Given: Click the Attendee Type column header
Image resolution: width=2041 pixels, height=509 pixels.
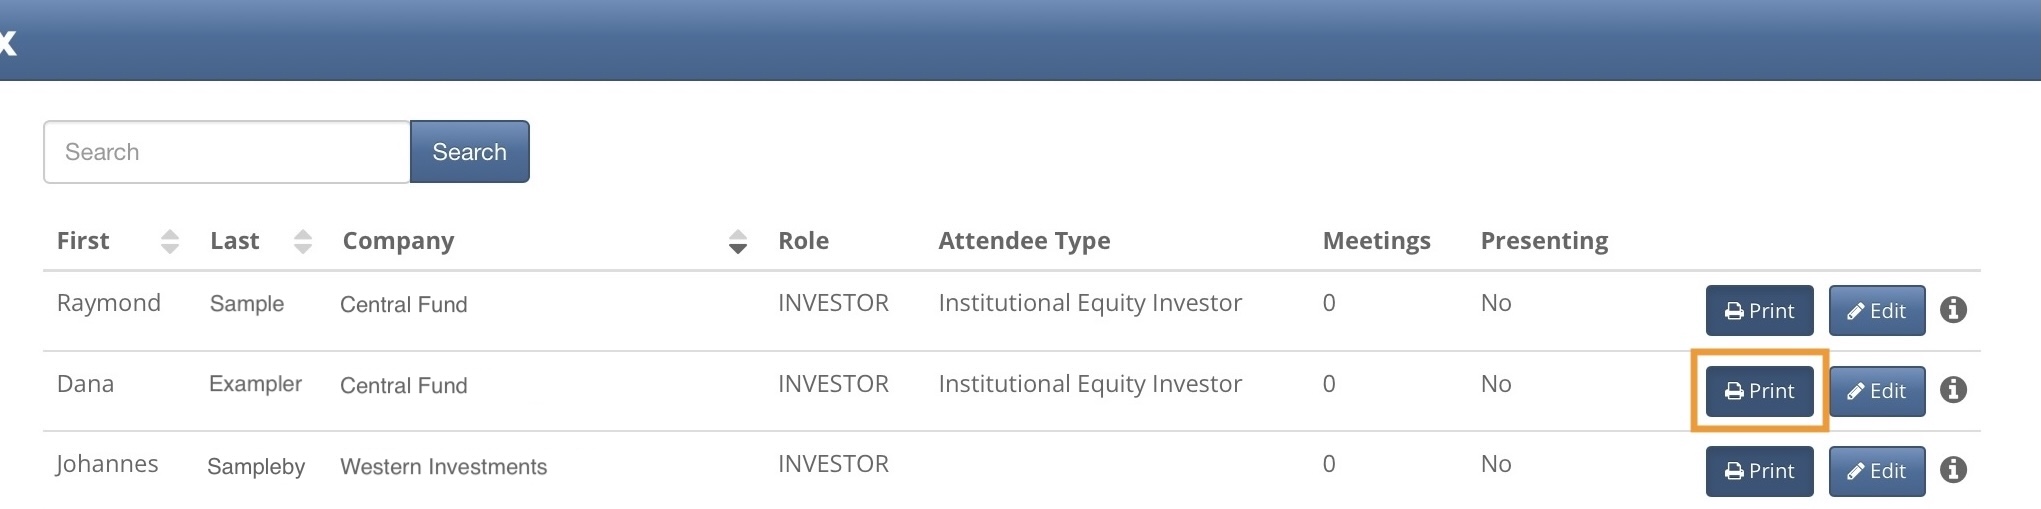Looking at the screenshot, I should tap(1024, 241).
